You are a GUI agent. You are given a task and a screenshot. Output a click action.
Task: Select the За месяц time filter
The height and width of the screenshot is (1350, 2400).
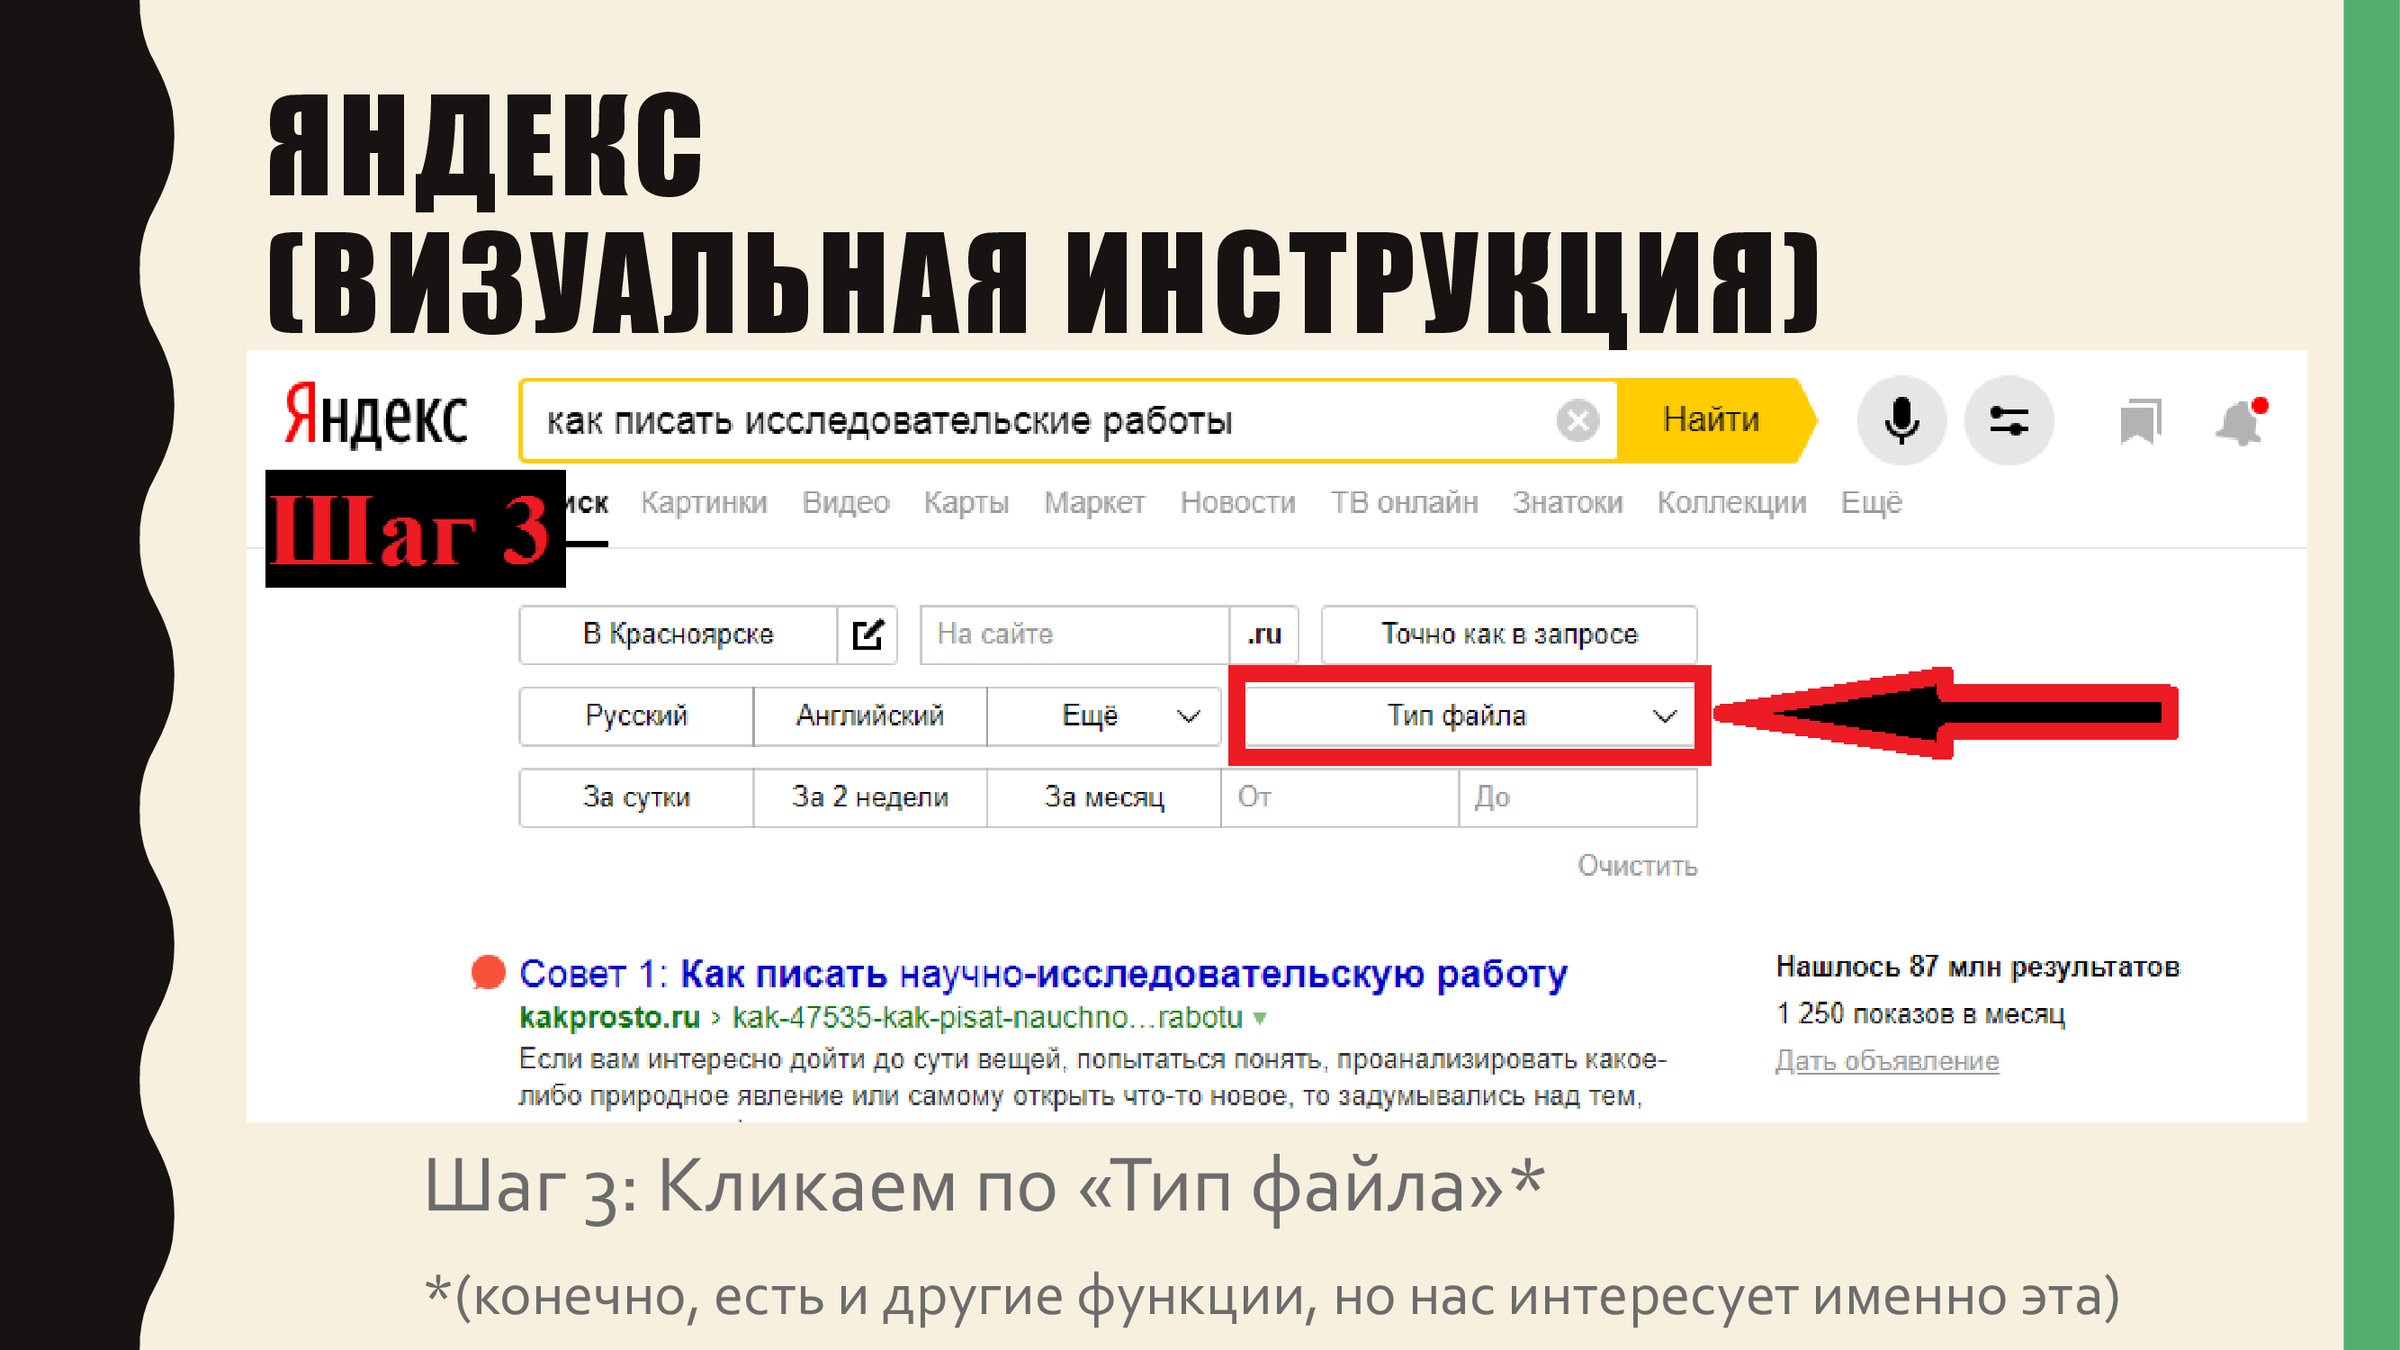point(1104,797)
